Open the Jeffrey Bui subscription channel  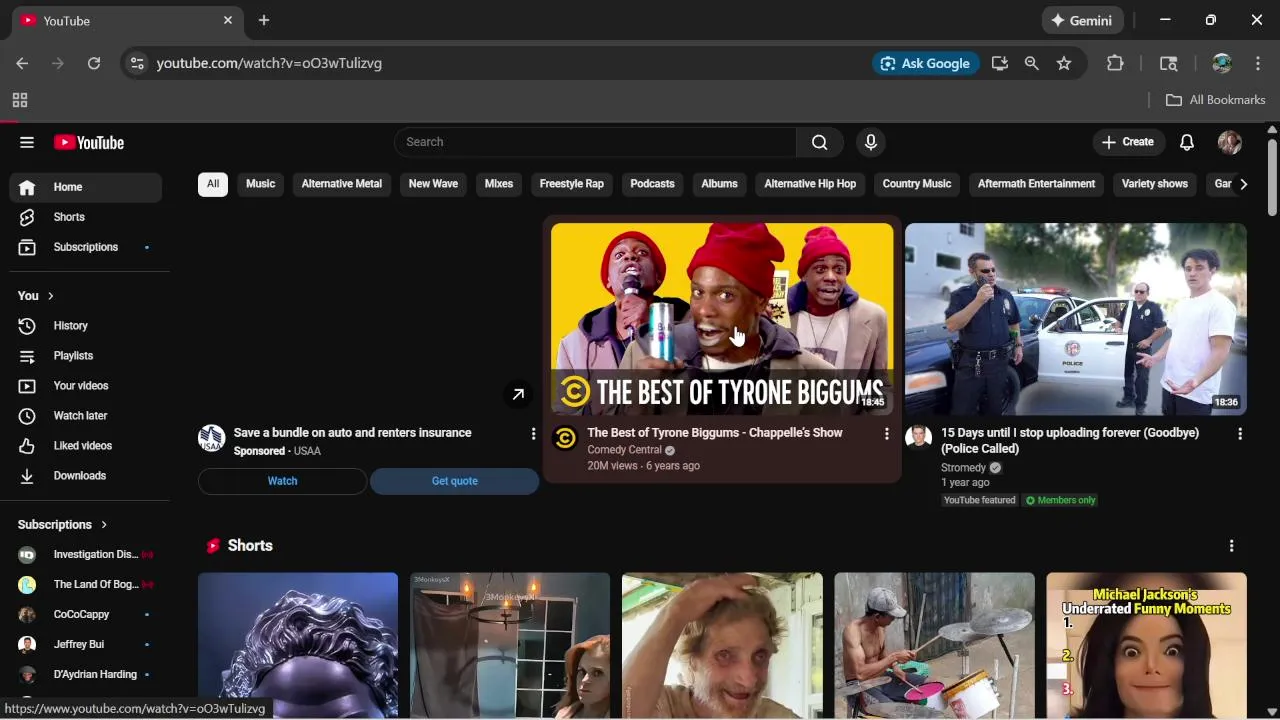coord(86,645)
